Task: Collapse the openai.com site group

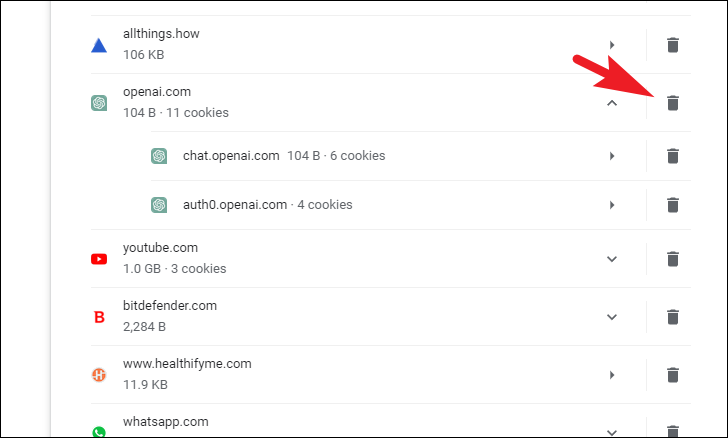Action: (612, 103)
